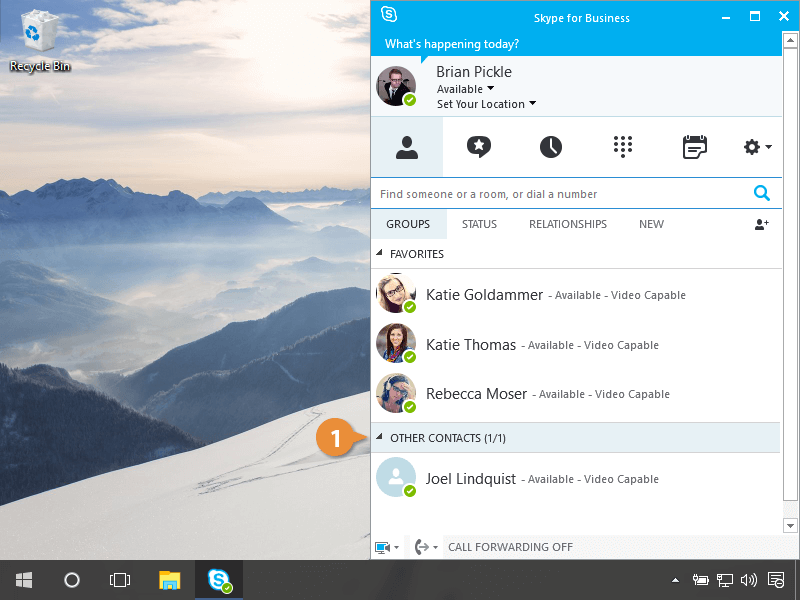
Task: Open the Dial Pad icon
Action: pos(623,147)
